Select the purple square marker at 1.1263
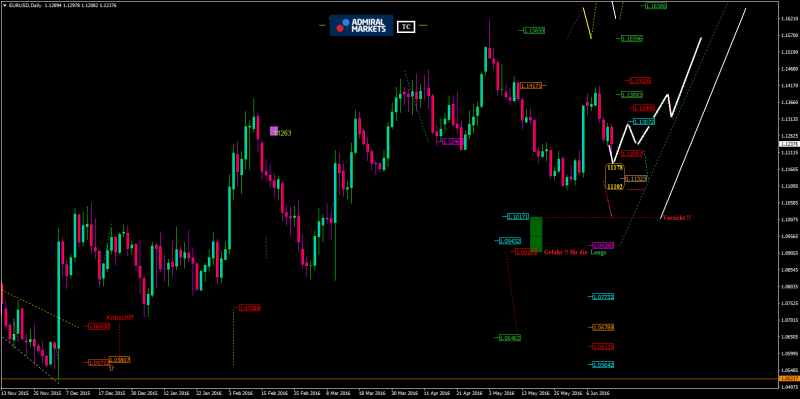The image size is (800, 399). coord(274,131)
